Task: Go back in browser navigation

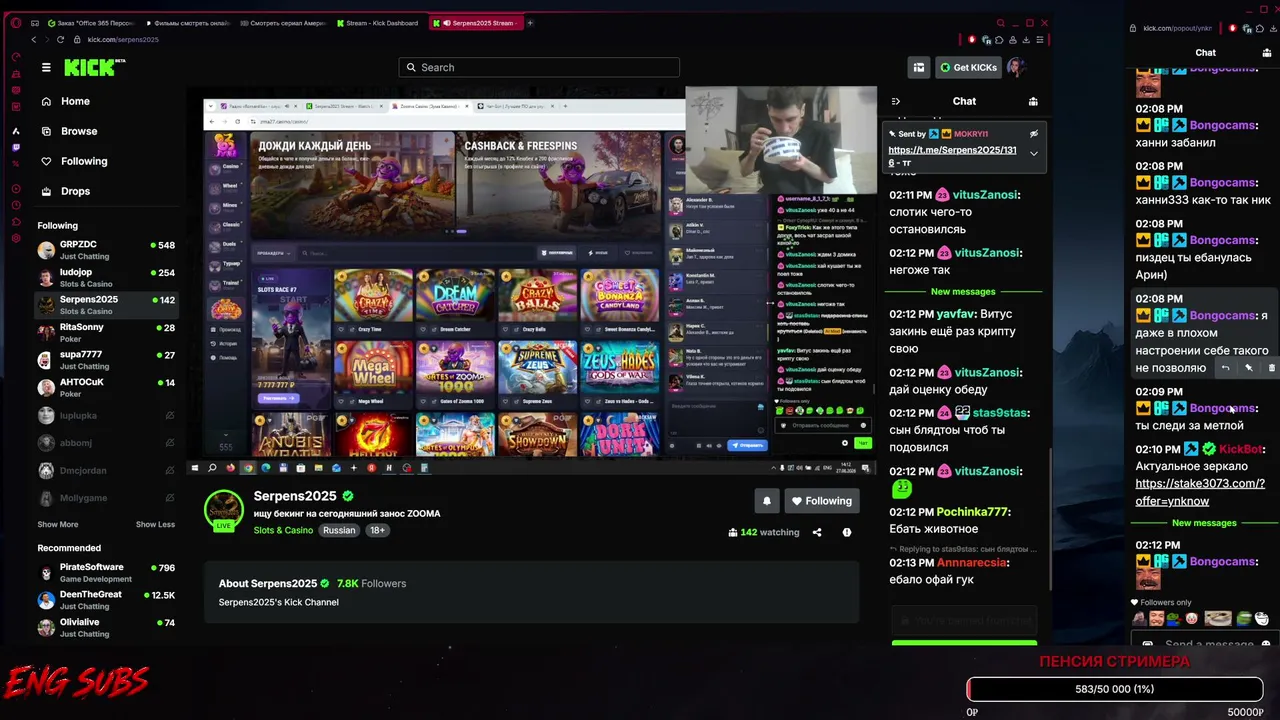Action: coord(33,39)
